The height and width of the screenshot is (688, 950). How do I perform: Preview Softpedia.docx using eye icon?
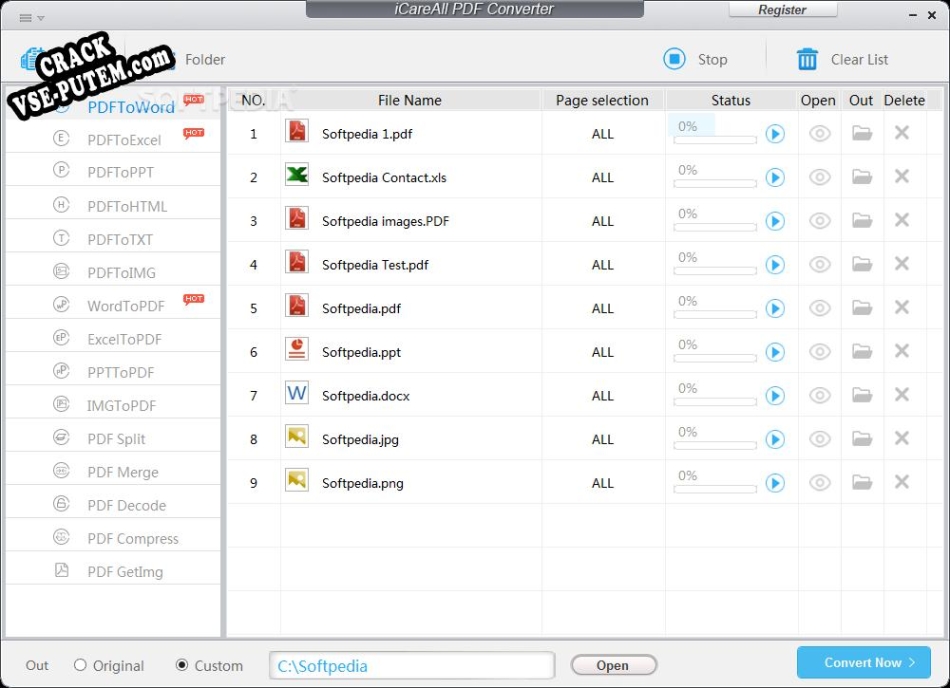click(820, 395)
